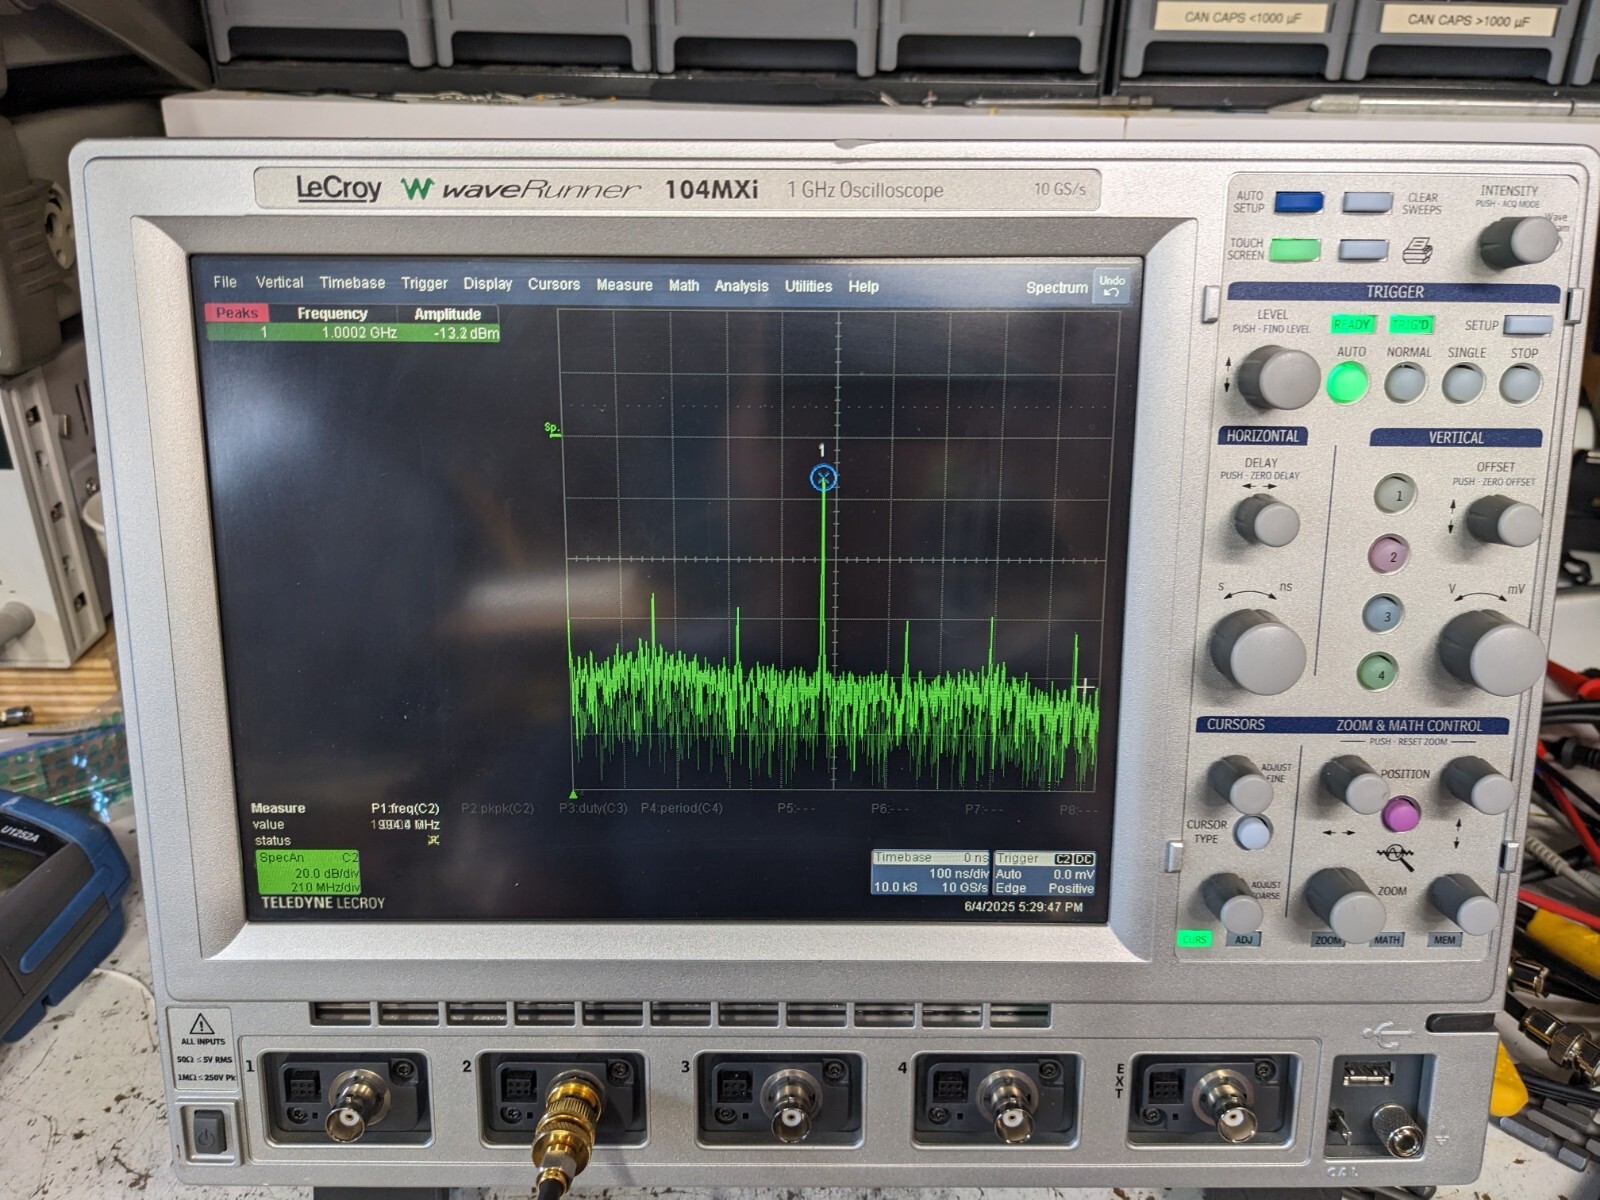Open the Trigger descriptor box
Viewport: 1600px width, 1200px height.
(x=1045, y=873)
